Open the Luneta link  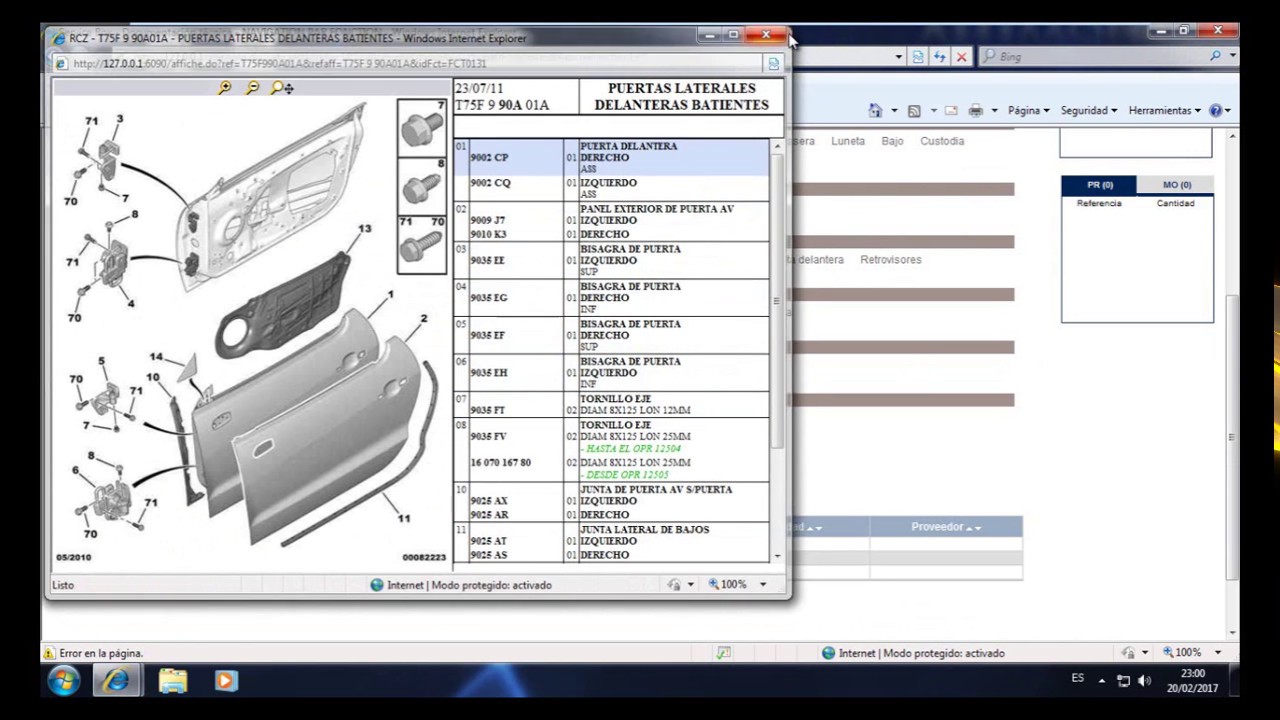pyautogui.click(x=847, y=141)
